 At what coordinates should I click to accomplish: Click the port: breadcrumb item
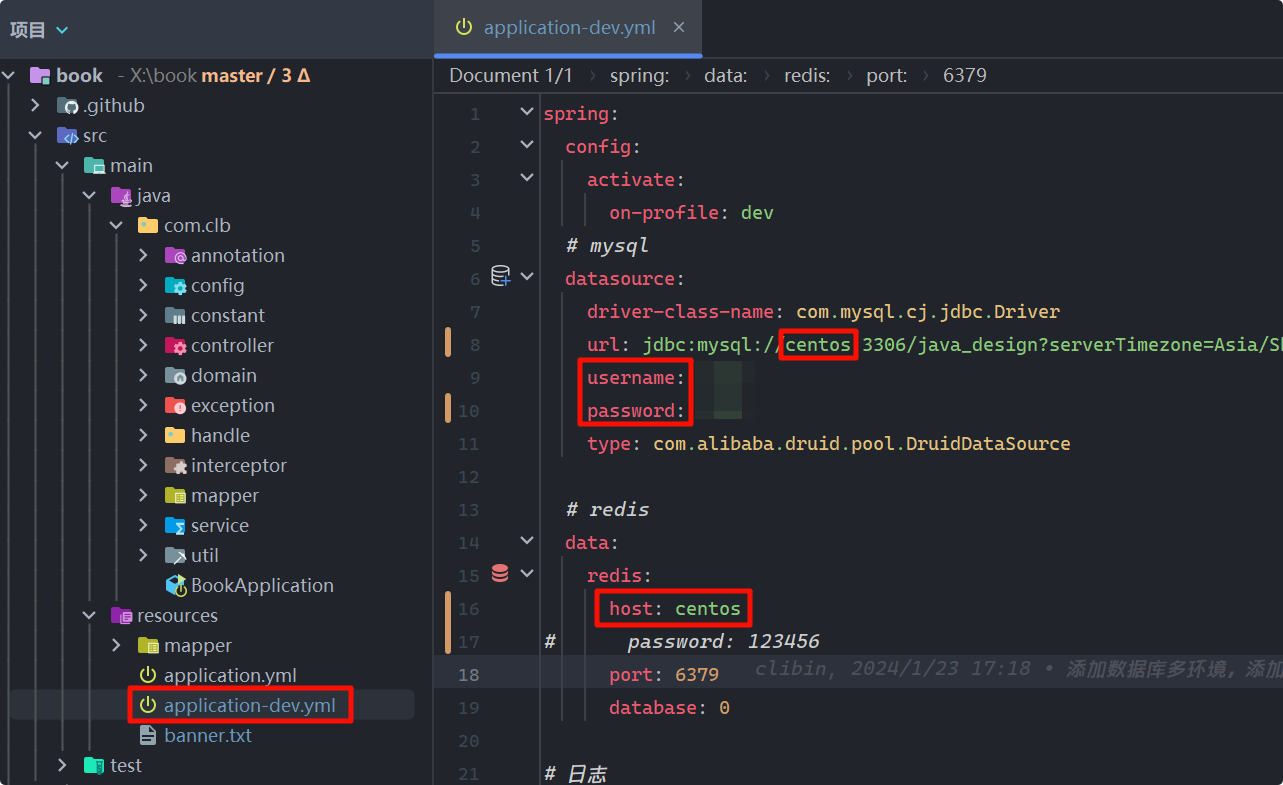tap(887, 75)
